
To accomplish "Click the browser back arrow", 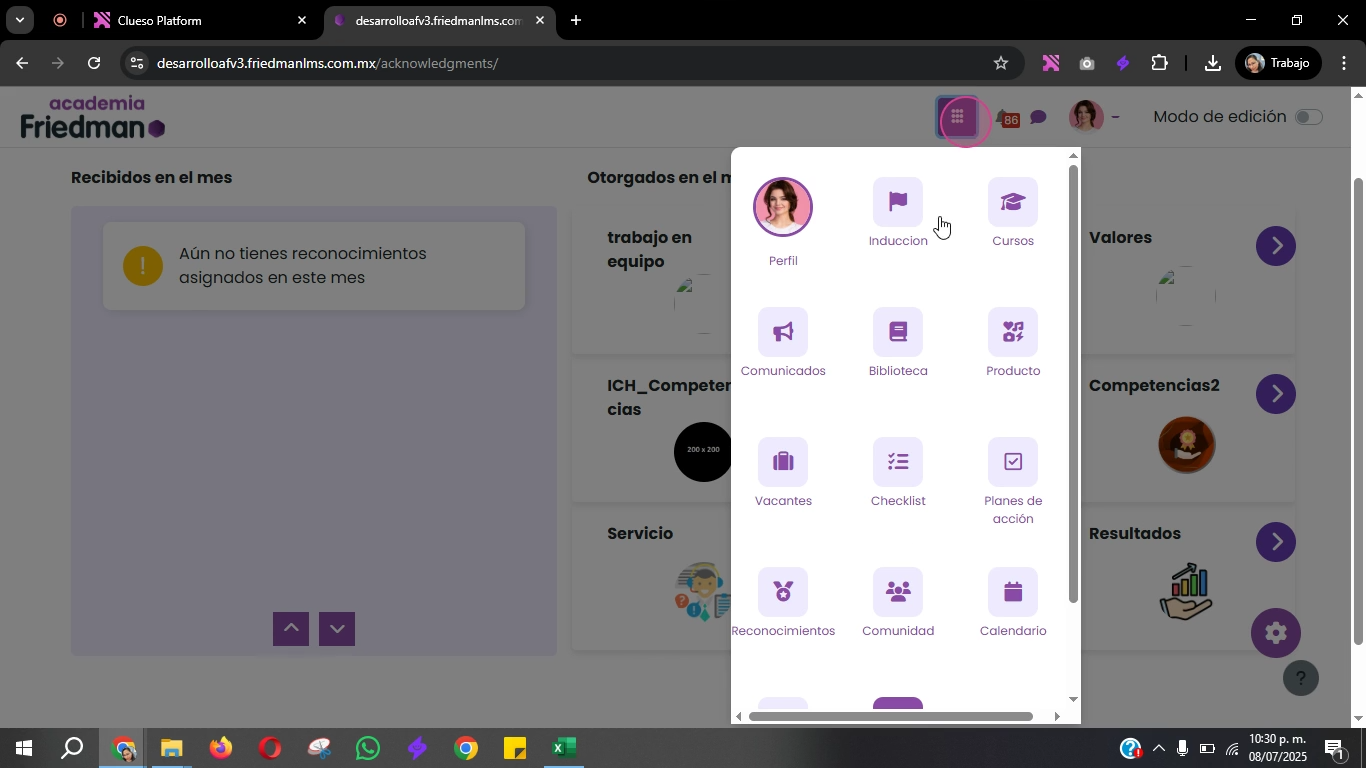I will (x=21, y=63).
